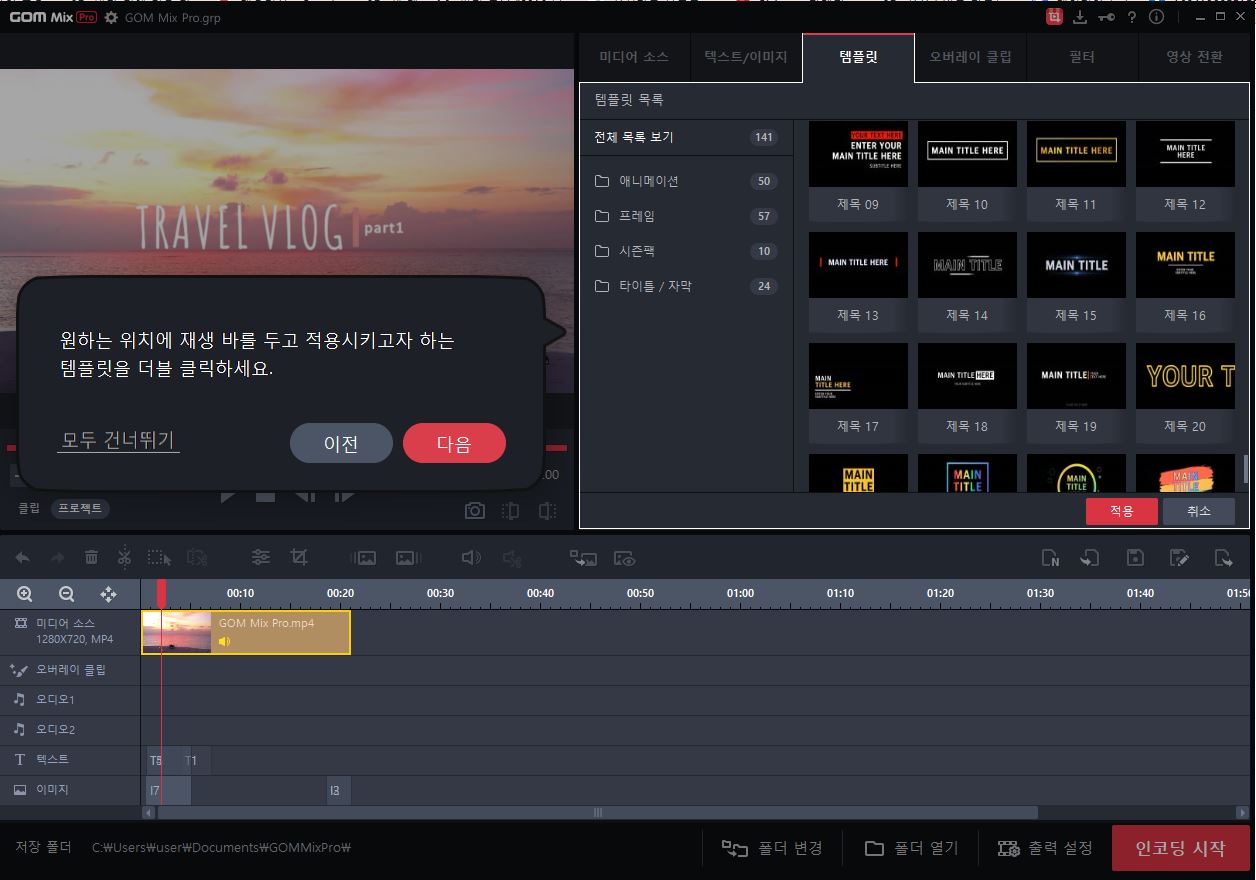Select the 제목 14 template thumbnail

[x=967, y=265]
